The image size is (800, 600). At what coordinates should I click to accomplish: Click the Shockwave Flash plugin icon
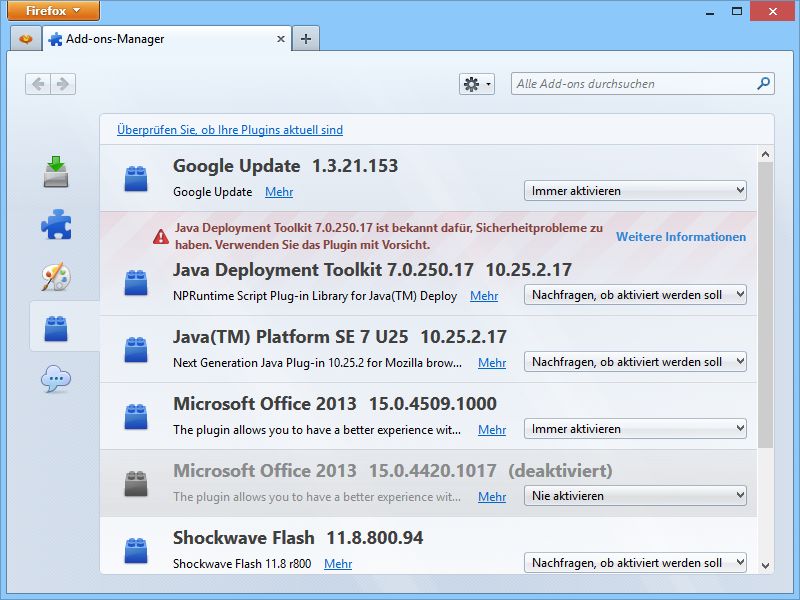pyautogui.click(x=136, y=550)
